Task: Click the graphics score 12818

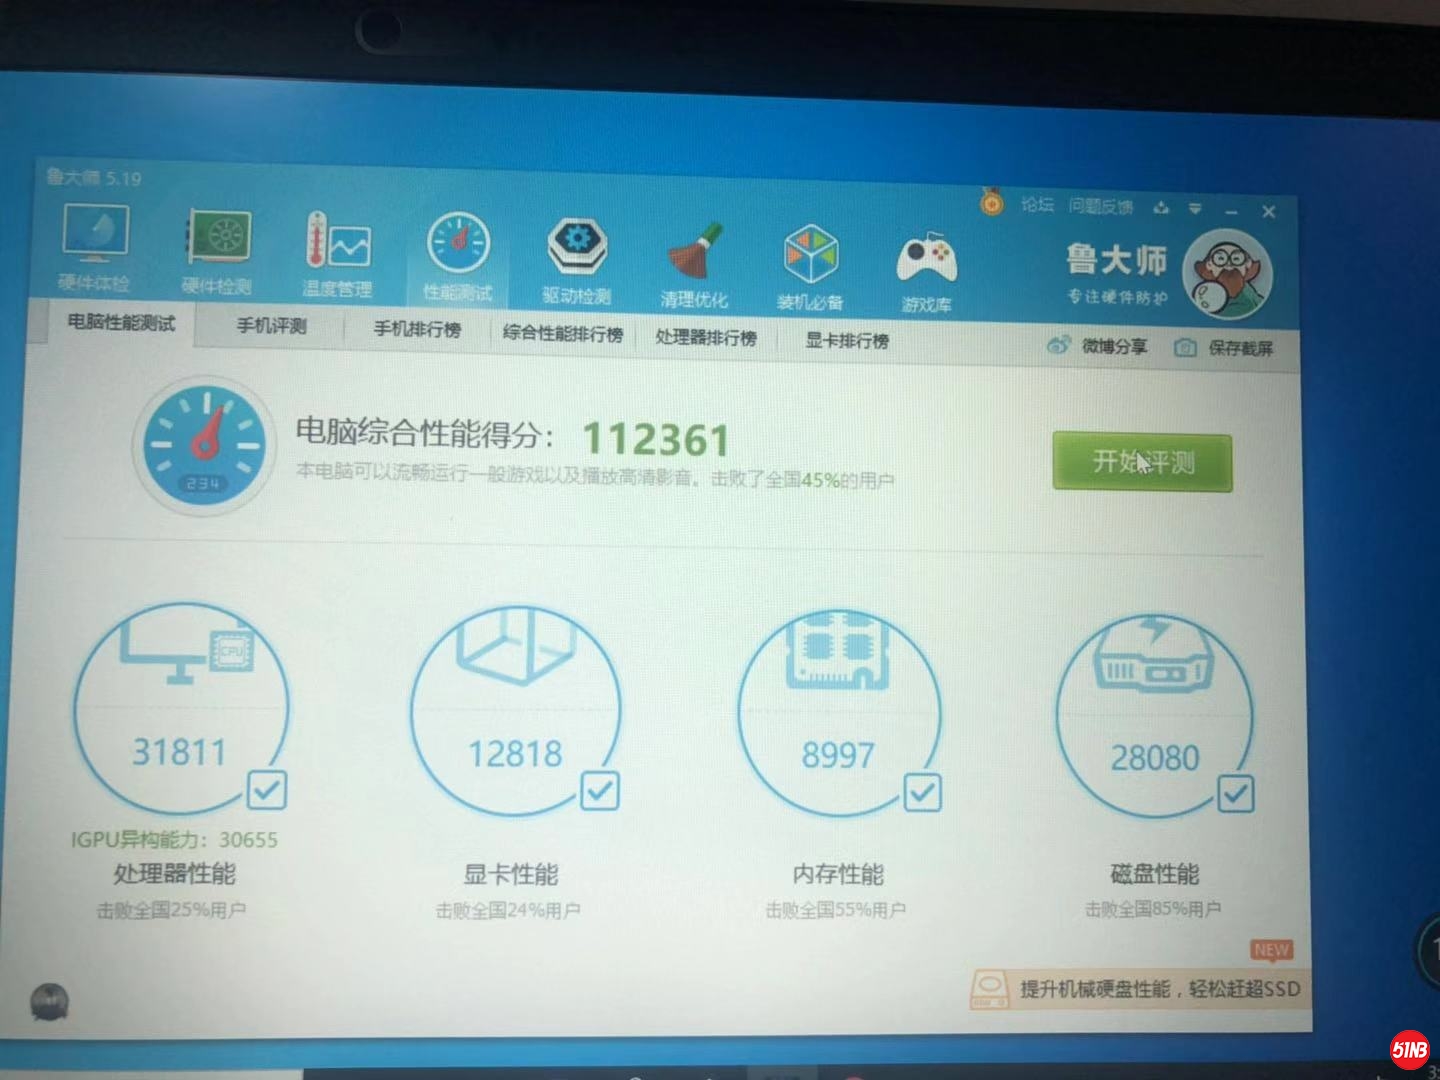Action: click(516, 753)
